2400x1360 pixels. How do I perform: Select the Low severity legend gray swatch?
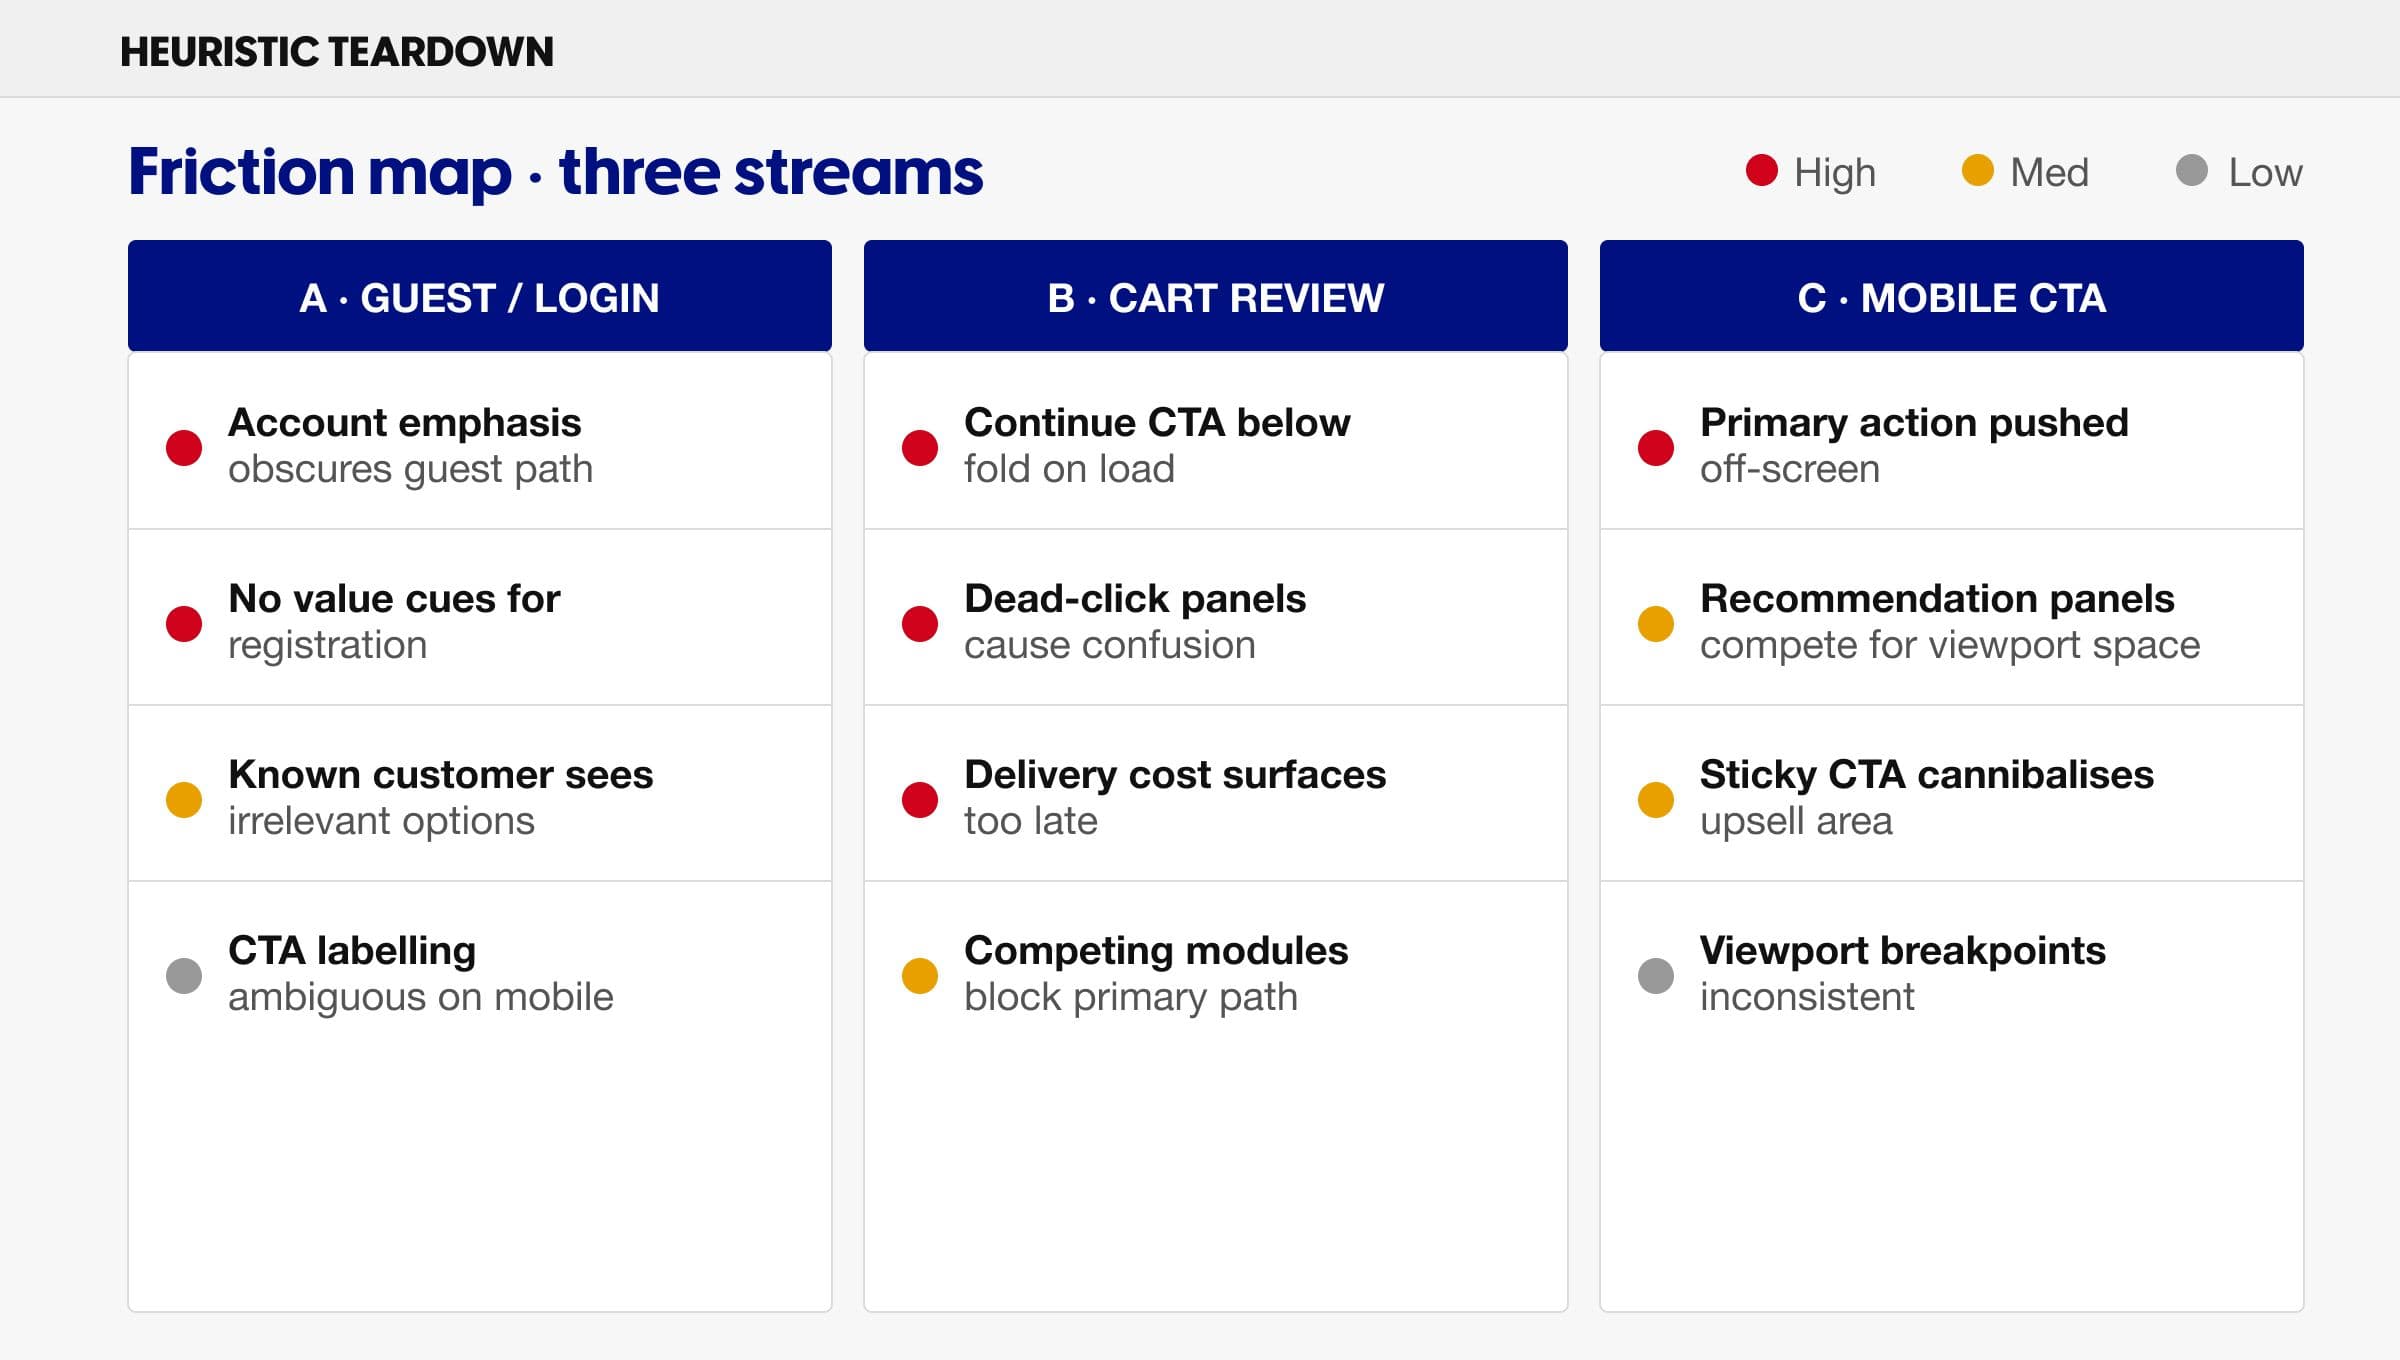[x=2192, y=170]
